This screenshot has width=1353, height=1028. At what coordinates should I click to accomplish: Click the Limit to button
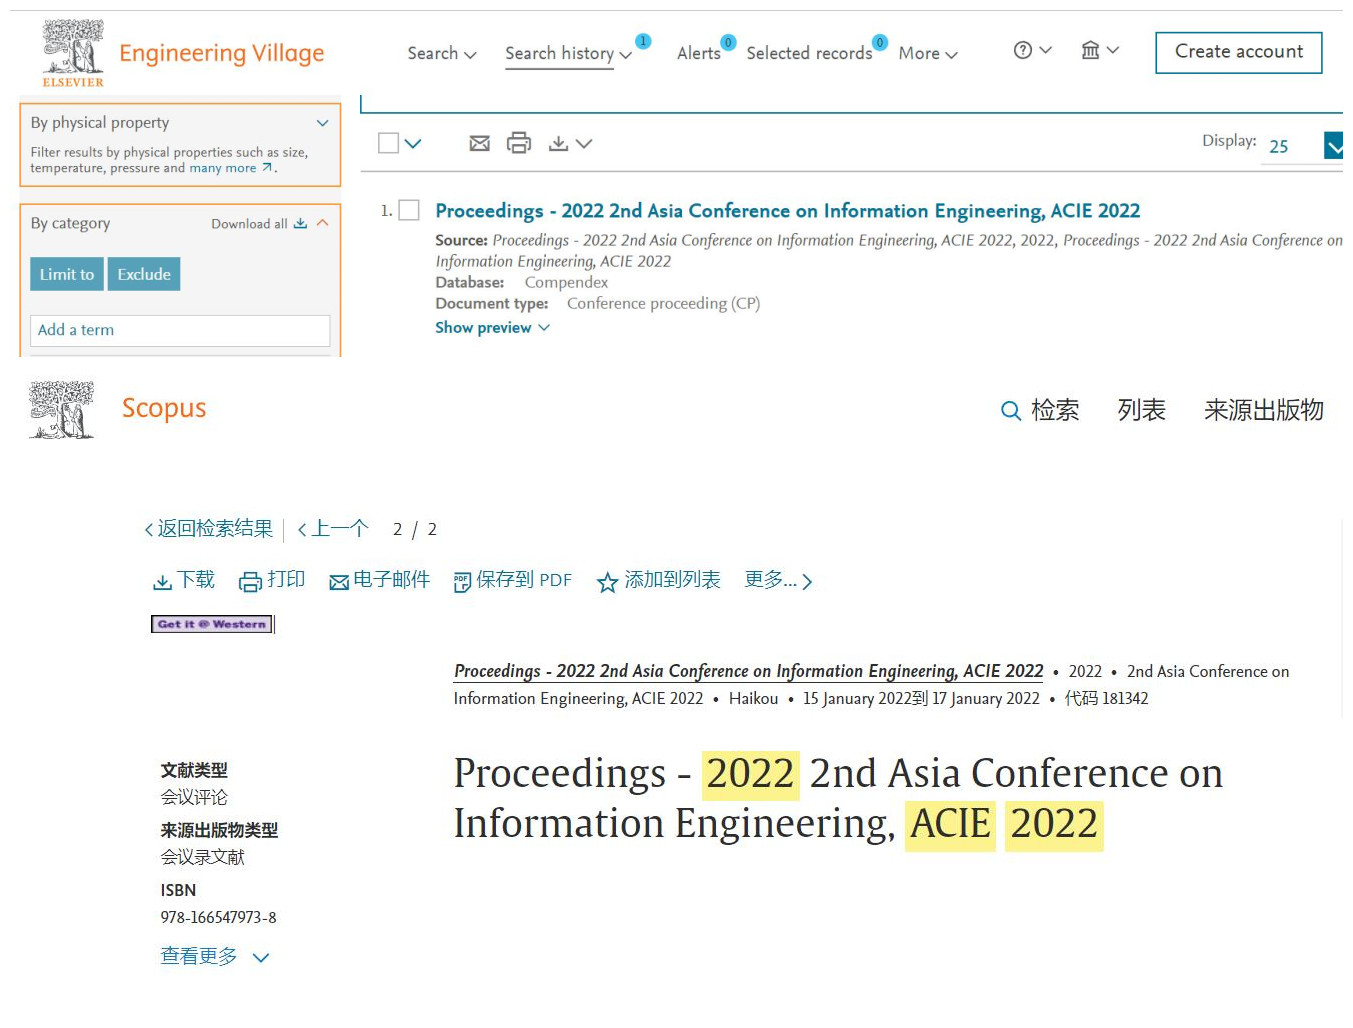click(67, 274)
